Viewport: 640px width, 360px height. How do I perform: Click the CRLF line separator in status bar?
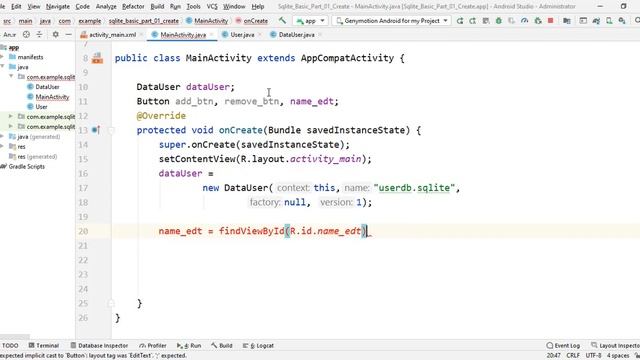tap(573, 356)
